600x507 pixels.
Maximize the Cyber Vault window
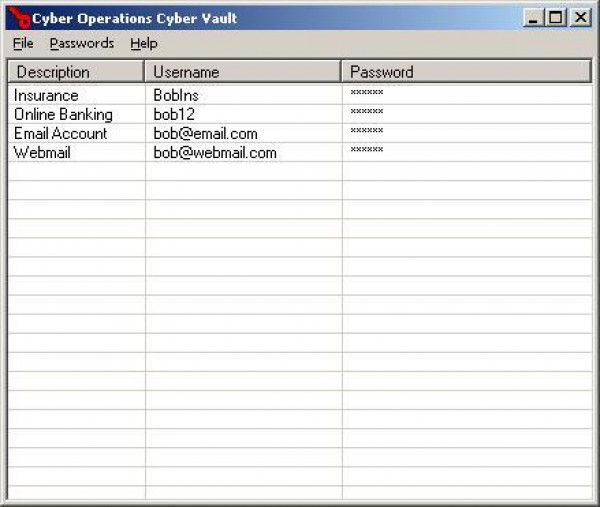(556, 18)
